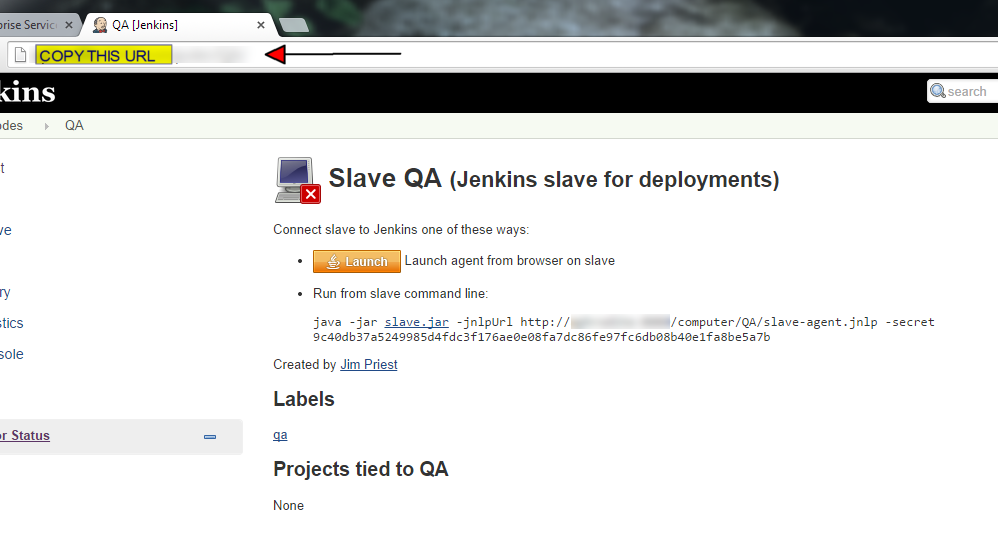Click the QA breadcrumb item

74,126
